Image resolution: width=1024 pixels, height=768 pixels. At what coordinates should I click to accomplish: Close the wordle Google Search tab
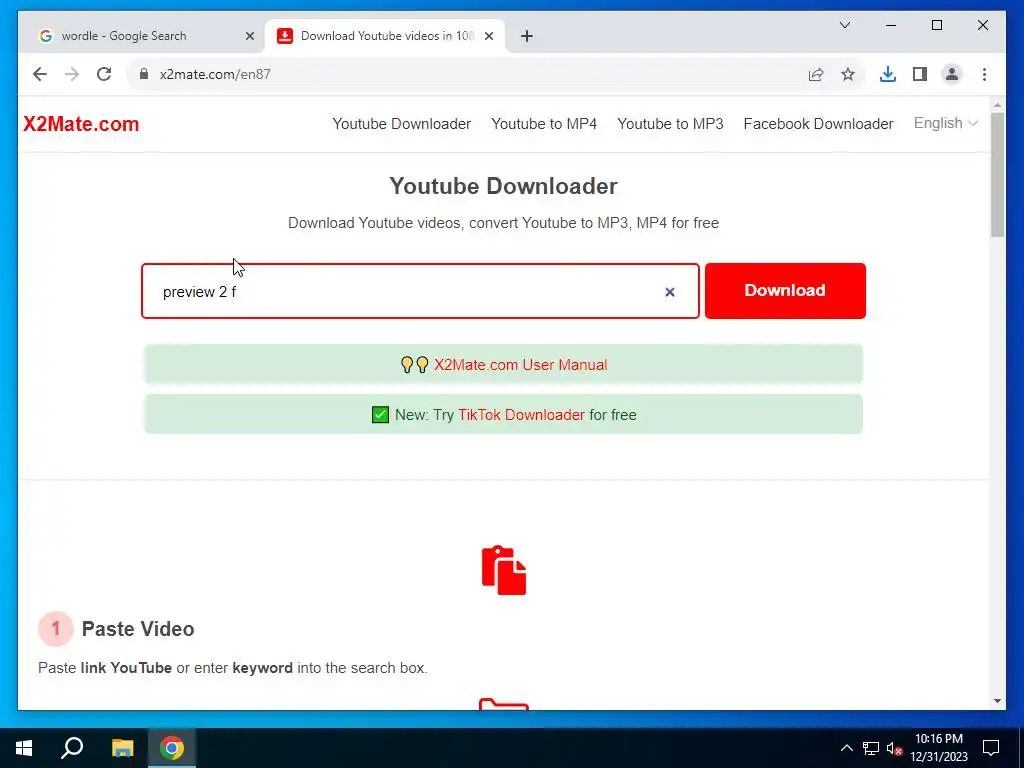[249, 37]
